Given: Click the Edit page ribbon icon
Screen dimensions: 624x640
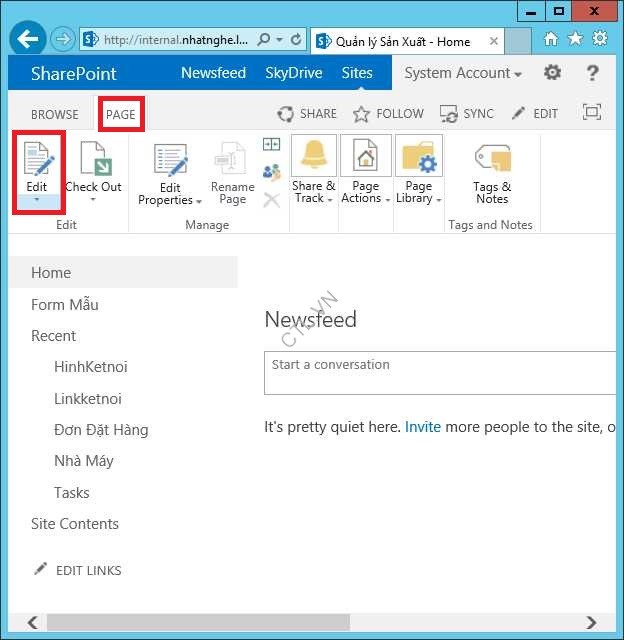Looking at the screenshot, I should point(37,160).
